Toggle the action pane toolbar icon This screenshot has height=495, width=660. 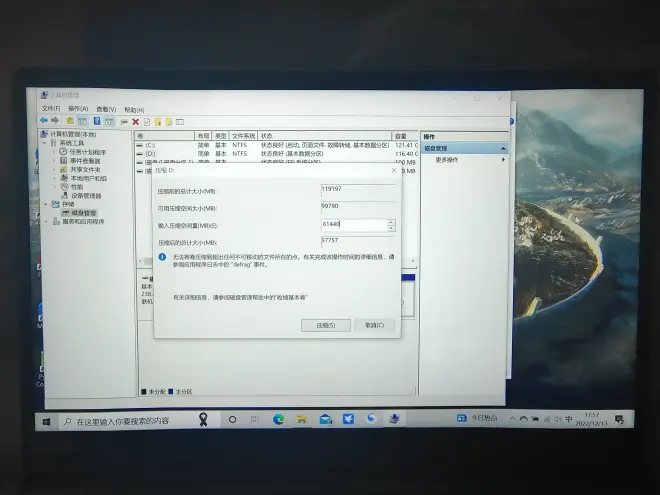pos(109,122)
